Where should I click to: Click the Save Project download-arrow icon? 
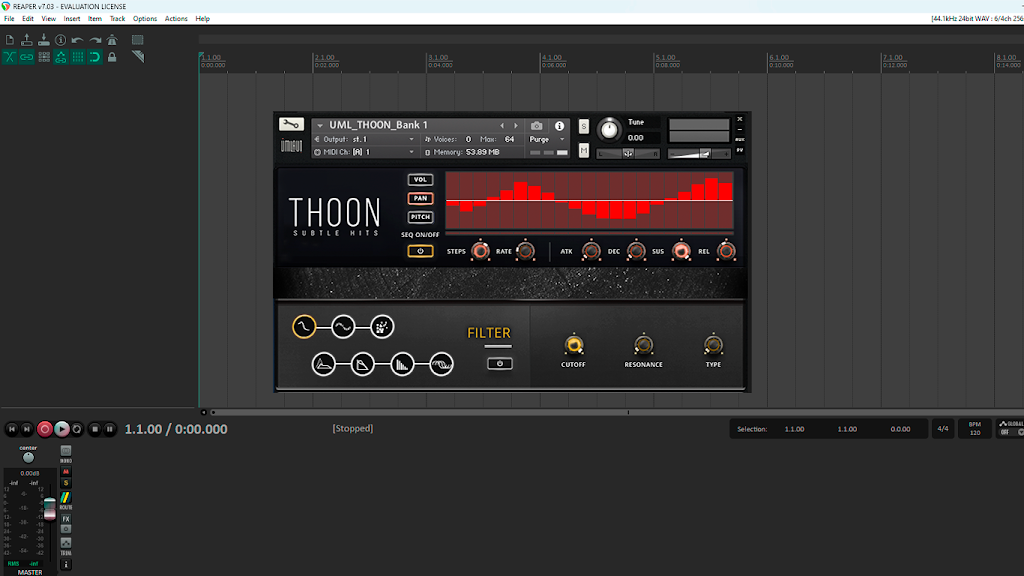44,40
